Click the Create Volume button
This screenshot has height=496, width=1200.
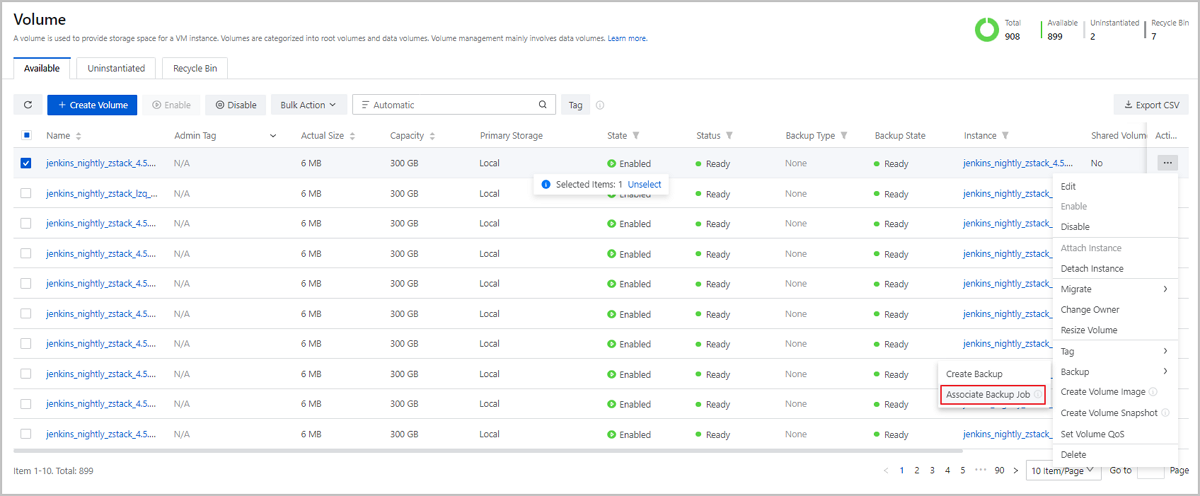pos(92,105)
